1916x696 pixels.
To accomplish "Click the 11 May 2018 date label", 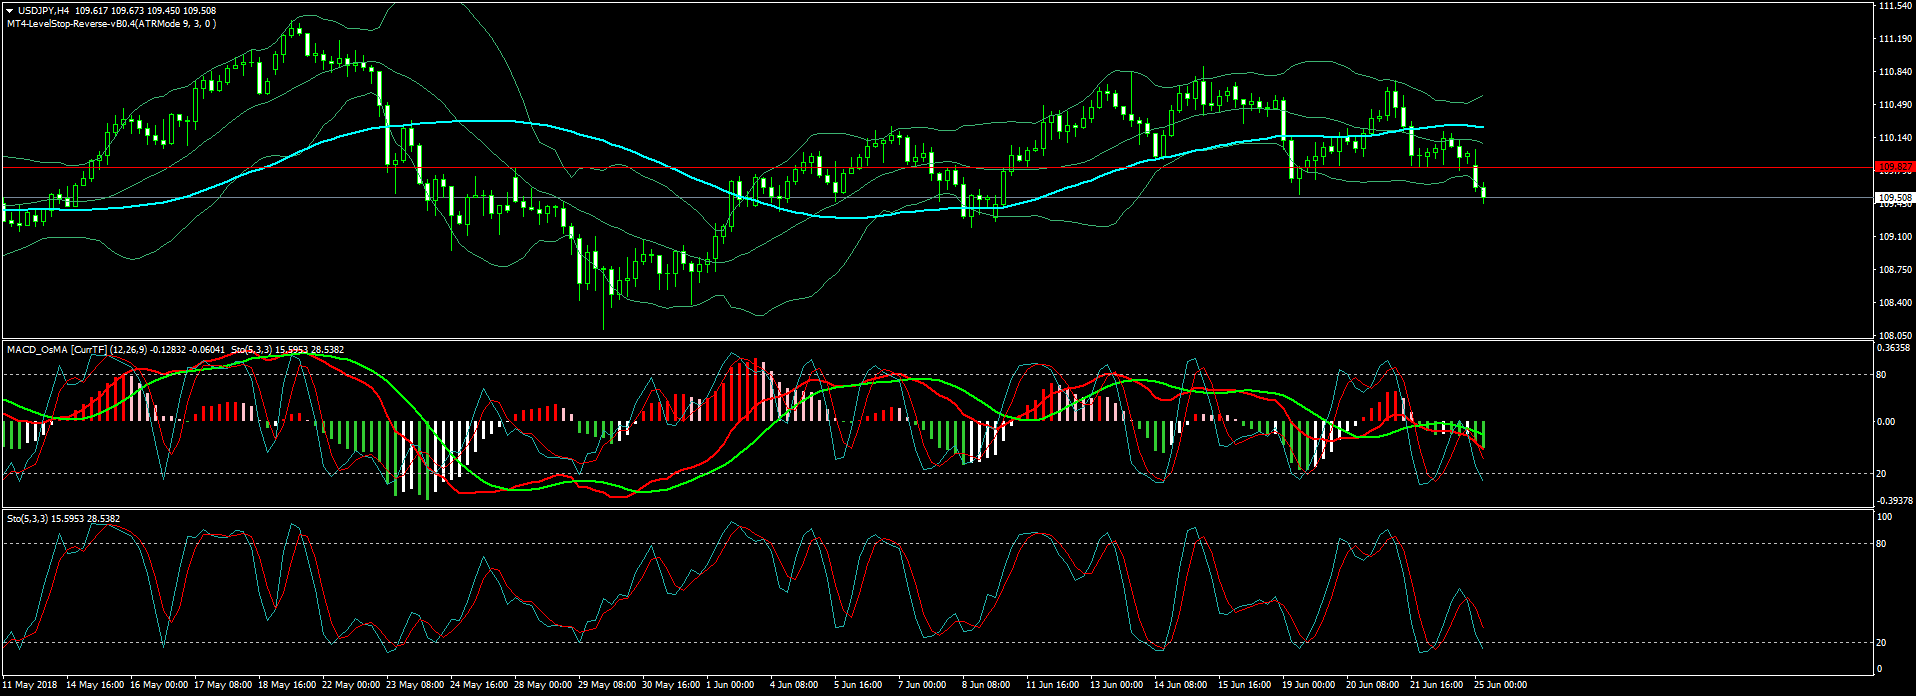I will 31,685.
